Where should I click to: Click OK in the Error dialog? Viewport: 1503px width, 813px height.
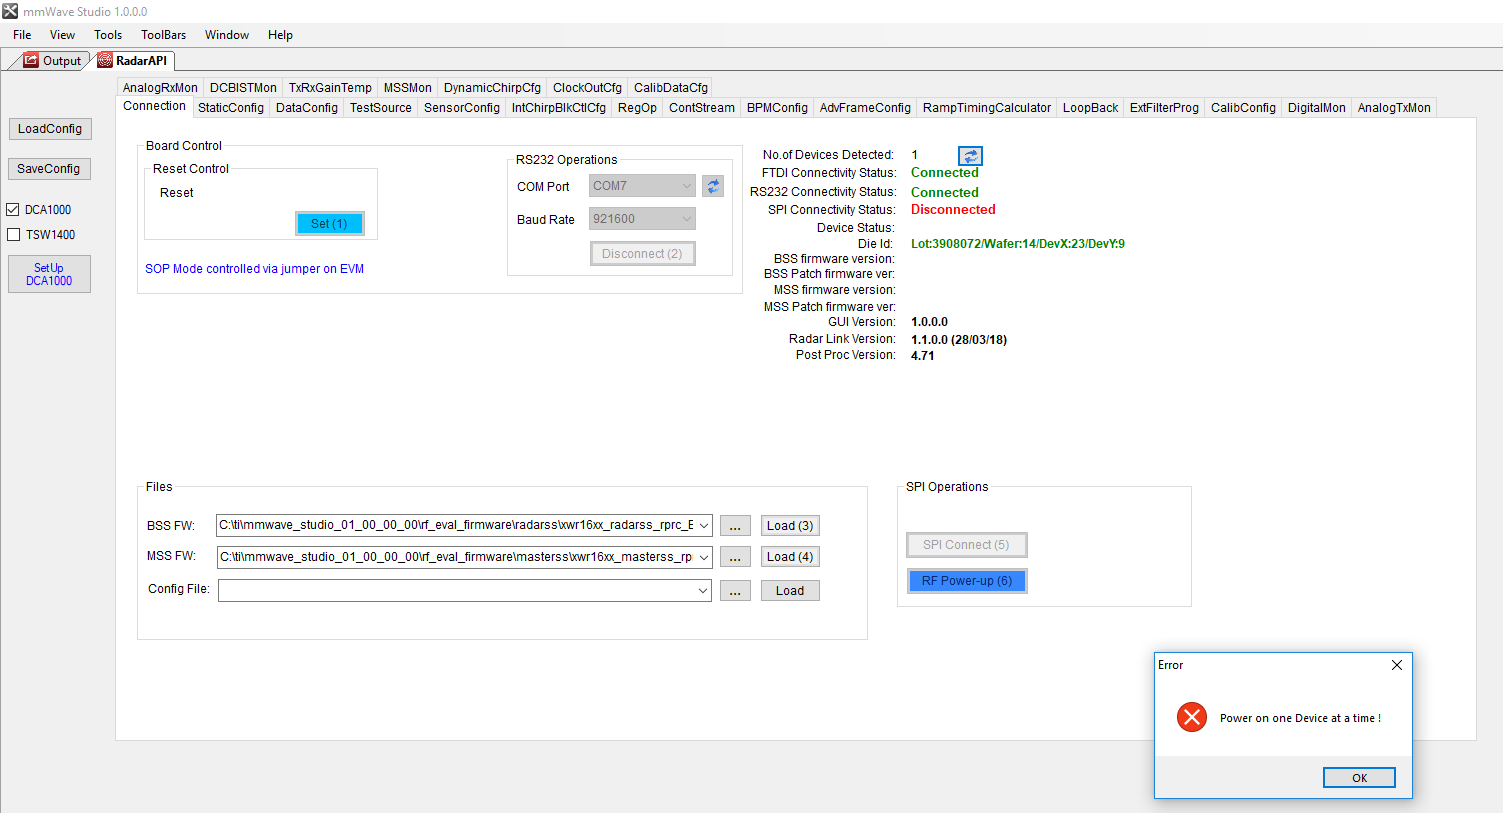[1359, 778]
